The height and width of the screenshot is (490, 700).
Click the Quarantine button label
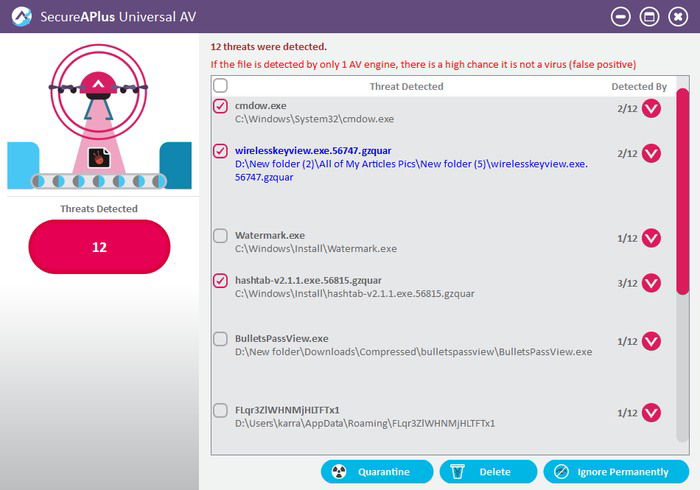click(x=383, y=472)
